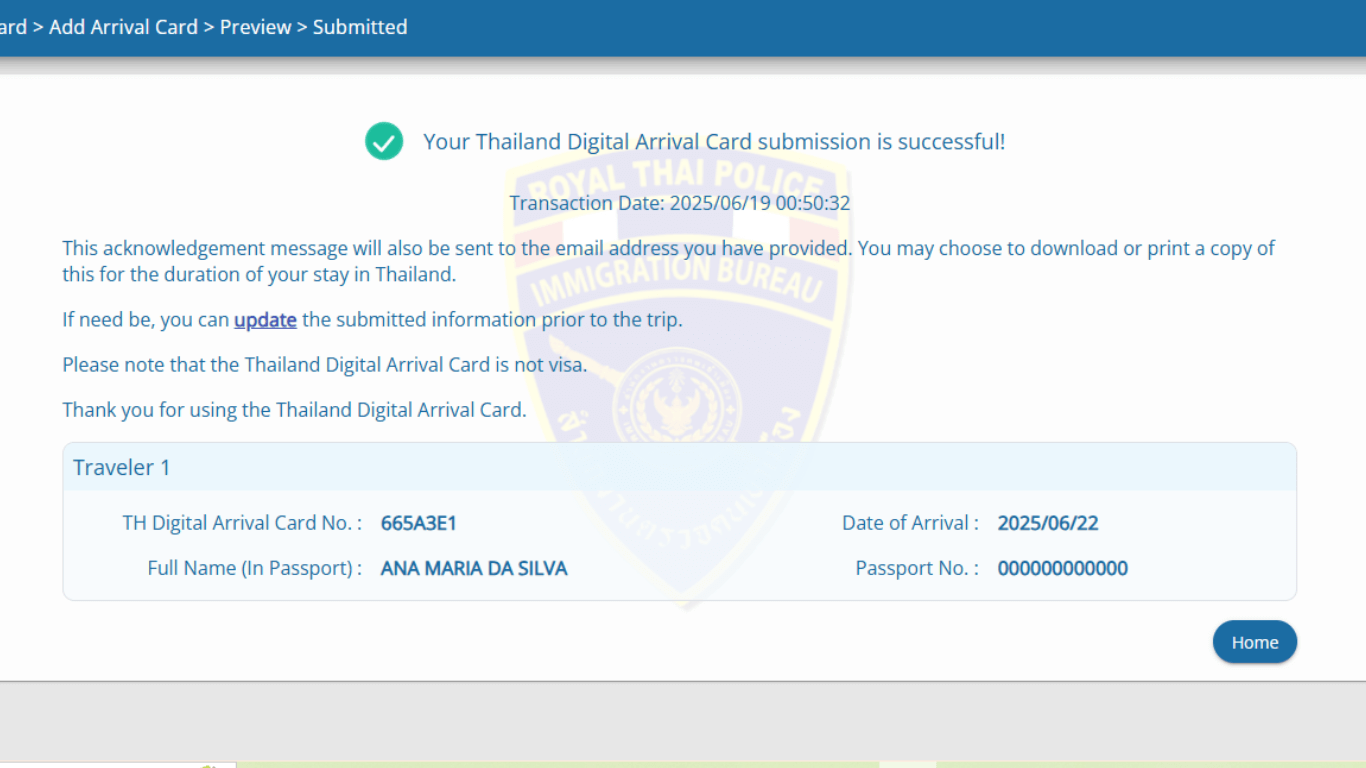Click the Passport No. label
The width and height of the screenshot is (1366, 768).
[916, 568]
